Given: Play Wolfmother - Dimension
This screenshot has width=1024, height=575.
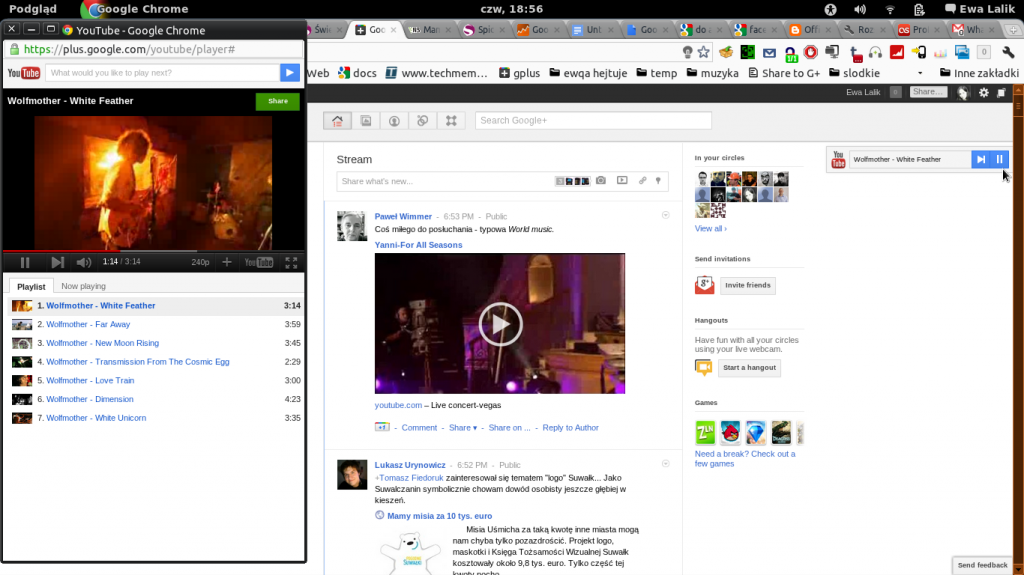Looking at the screenshot, I should click(x=89, y=399).
